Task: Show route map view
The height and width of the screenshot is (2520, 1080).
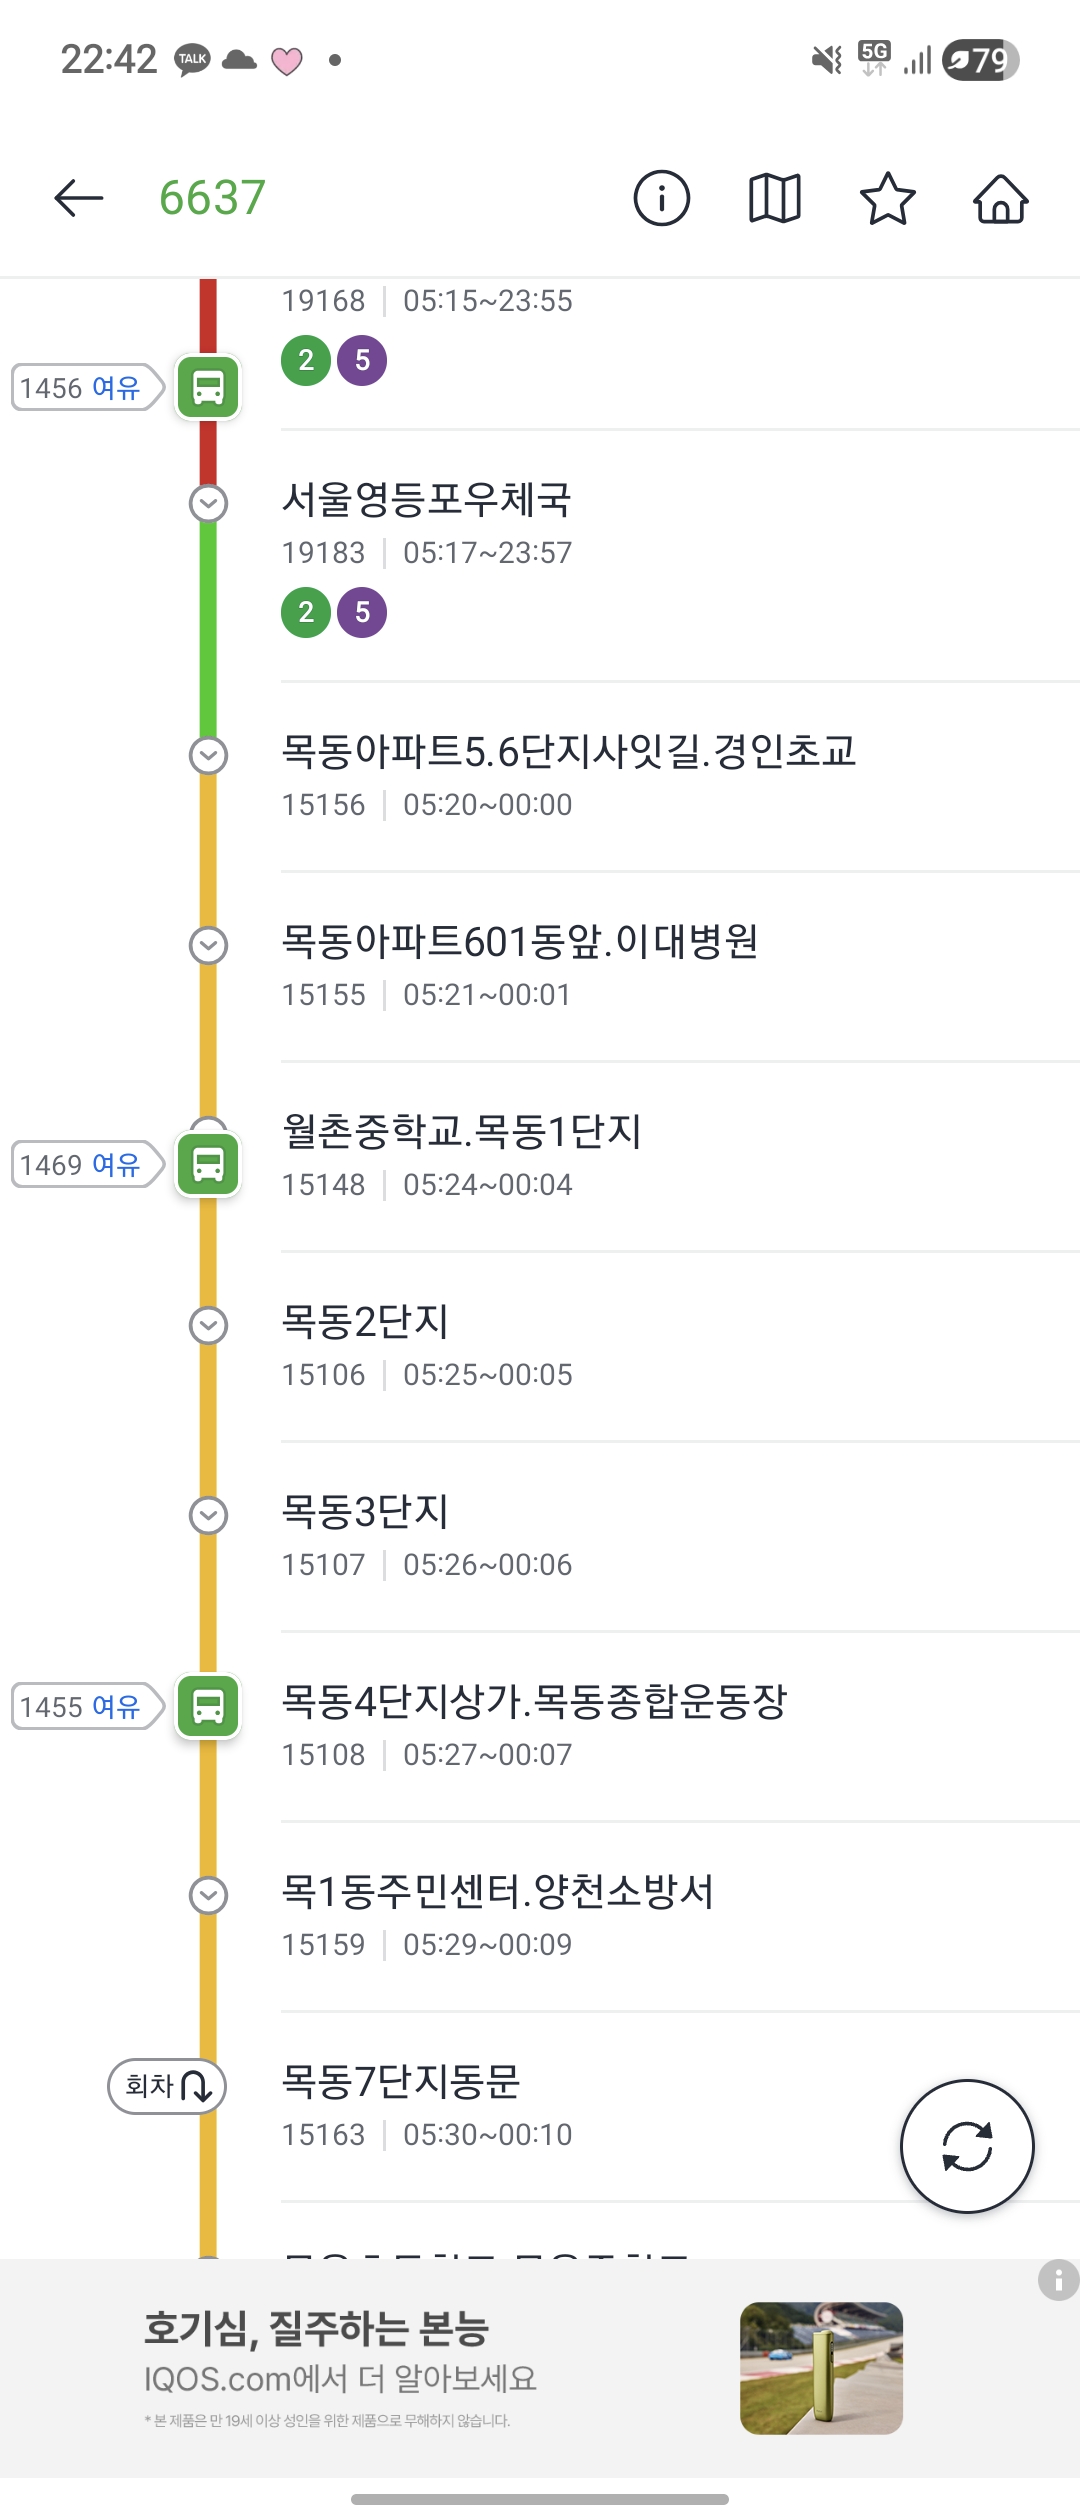Action: [x=775, y=198]
